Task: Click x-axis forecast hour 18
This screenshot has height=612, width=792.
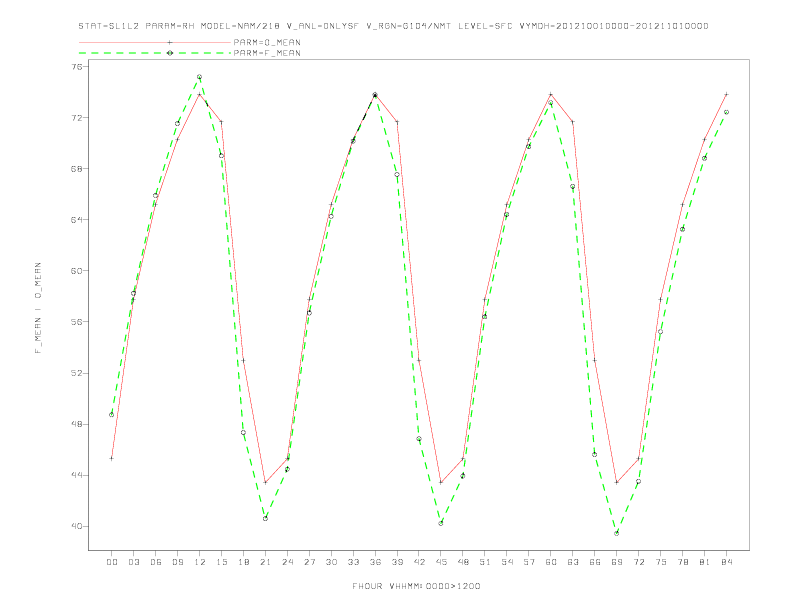Action: coord(243,562)
